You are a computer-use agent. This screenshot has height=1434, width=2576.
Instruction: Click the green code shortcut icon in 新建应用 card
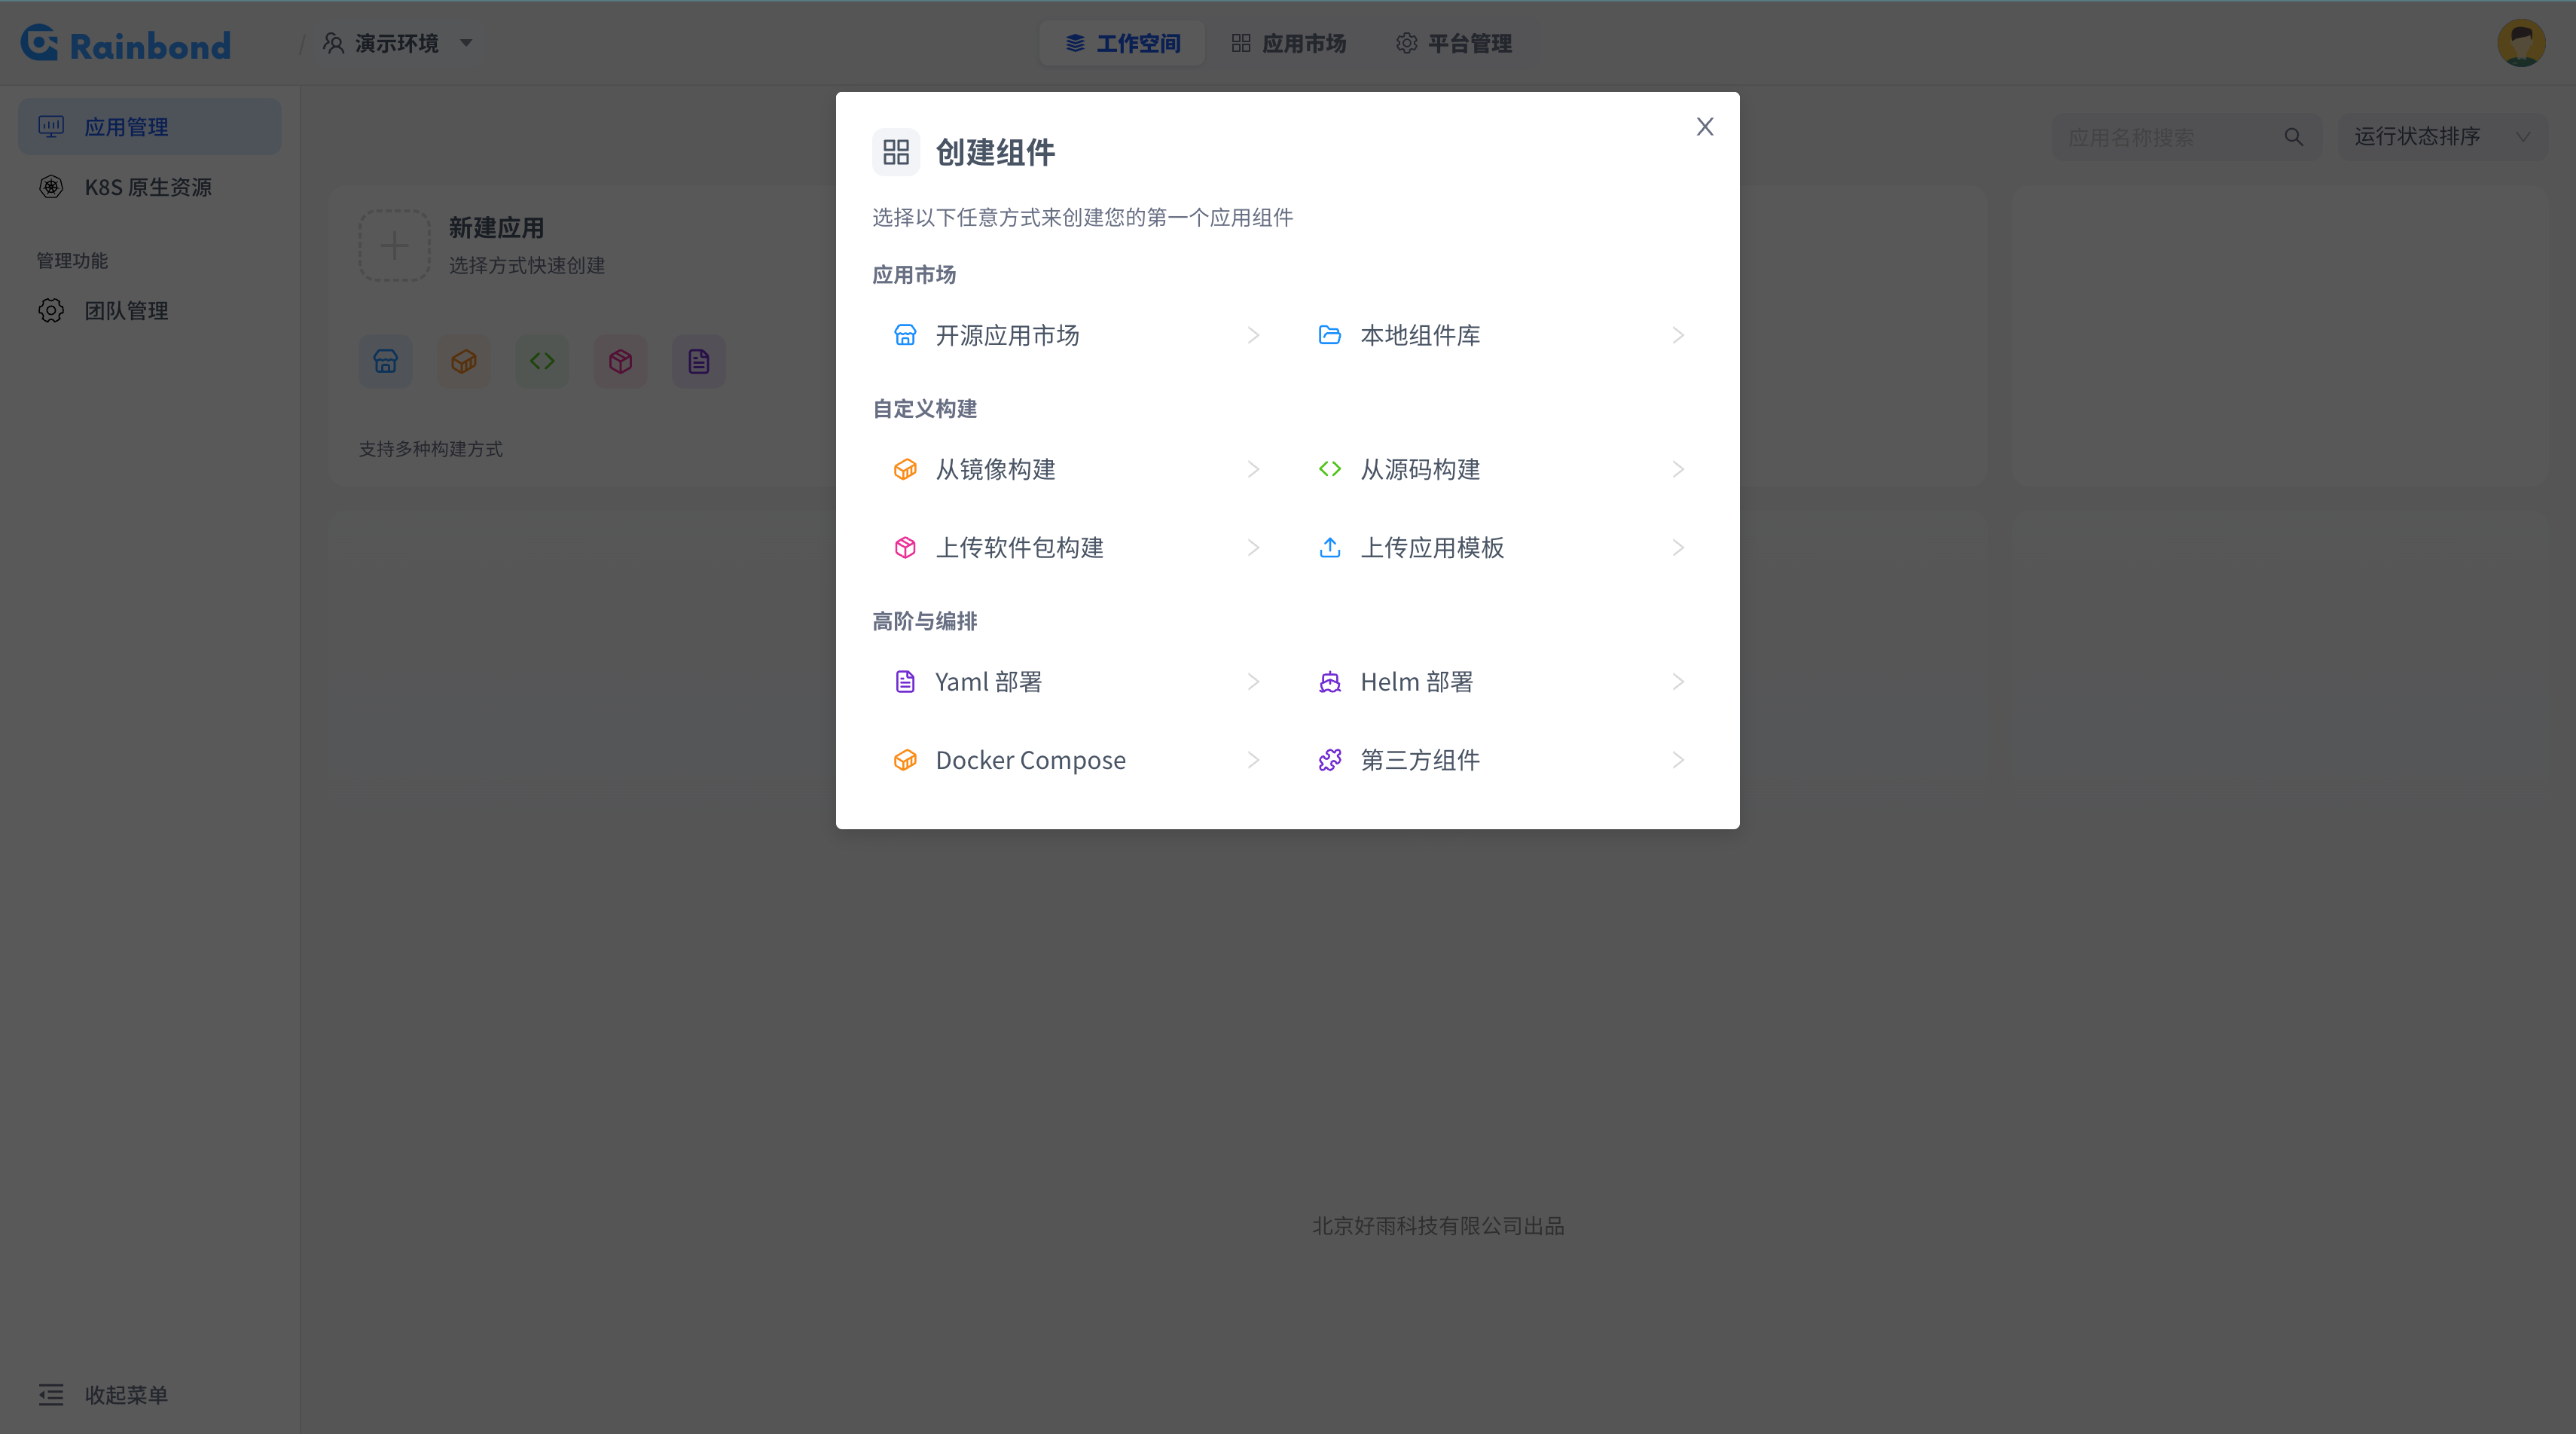click(x=542, y=361)
